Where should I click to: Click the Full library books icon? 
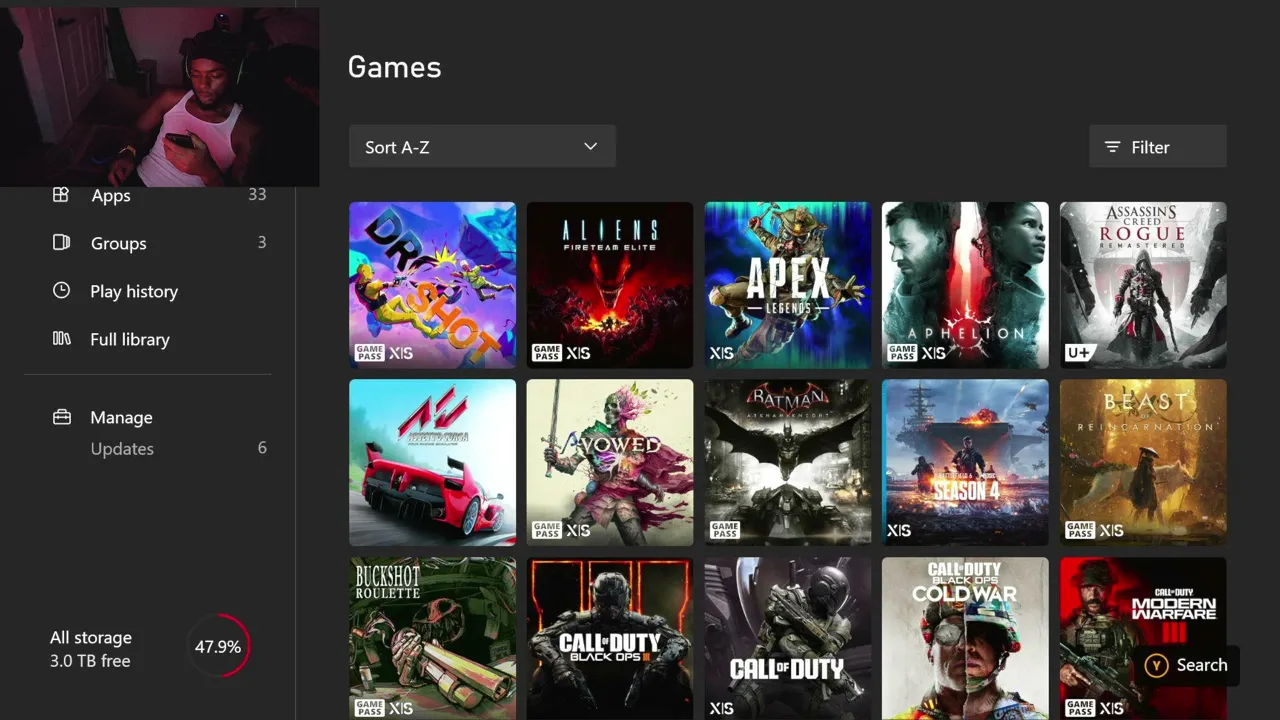pyautogui.click(x=61, y=339)
